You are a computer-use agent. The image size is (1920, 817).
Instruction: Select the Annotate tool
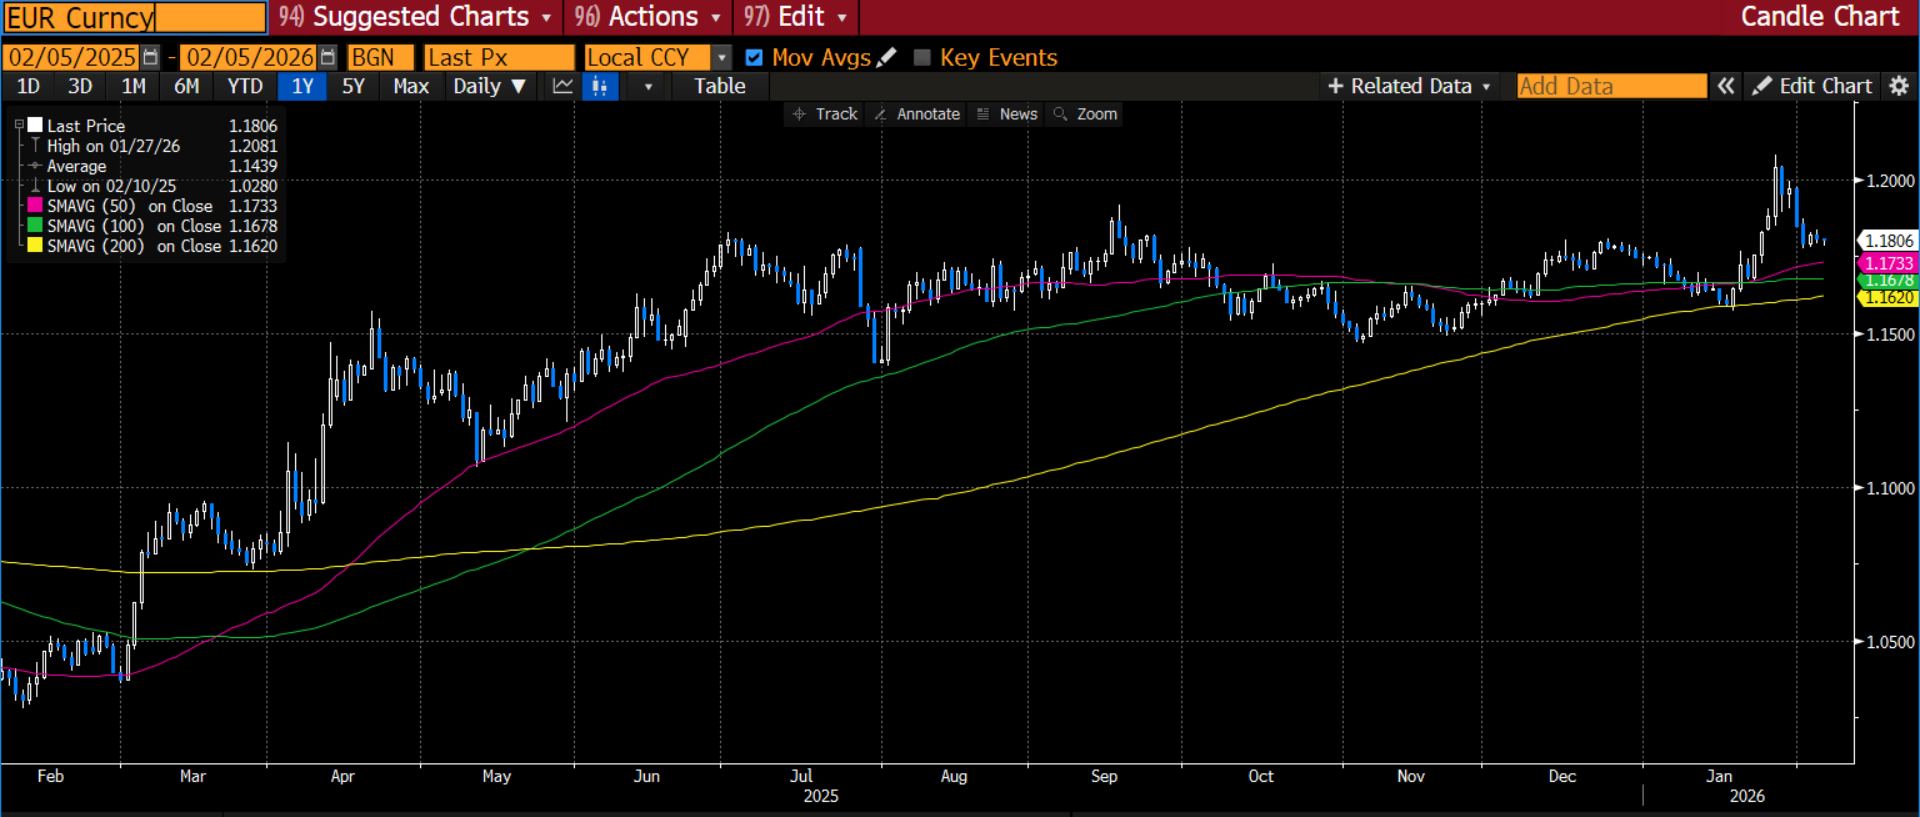pos(917,114)
